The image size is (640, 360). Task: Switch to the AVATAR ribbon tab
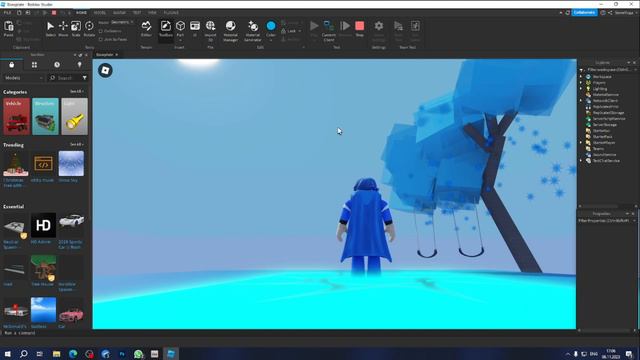click(x=119, y=13)
